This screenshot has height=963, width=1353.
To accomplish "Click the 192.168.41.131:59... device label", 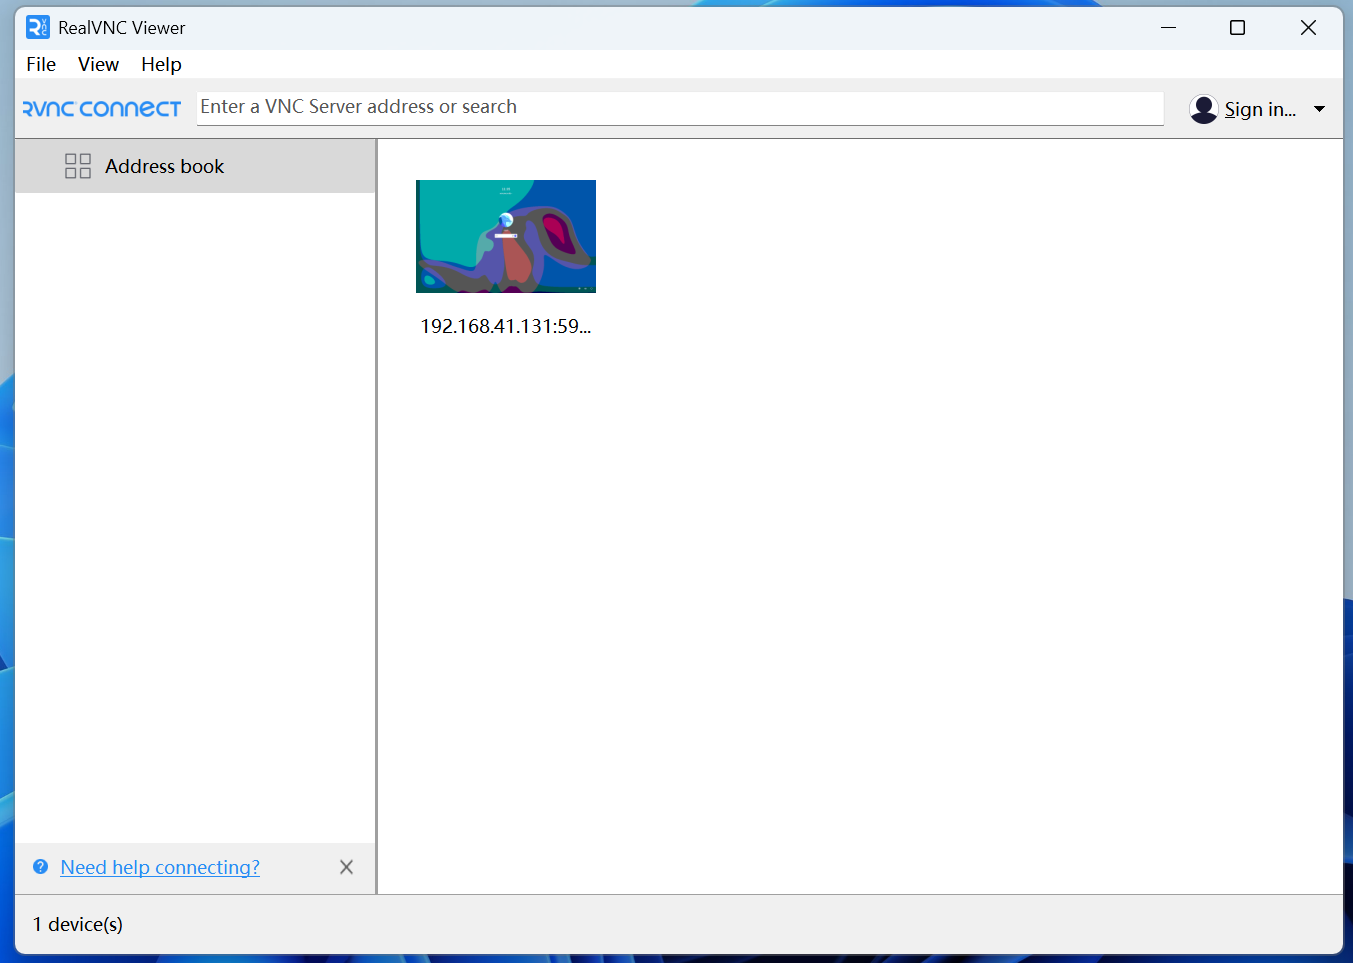I will pos(506,326).
